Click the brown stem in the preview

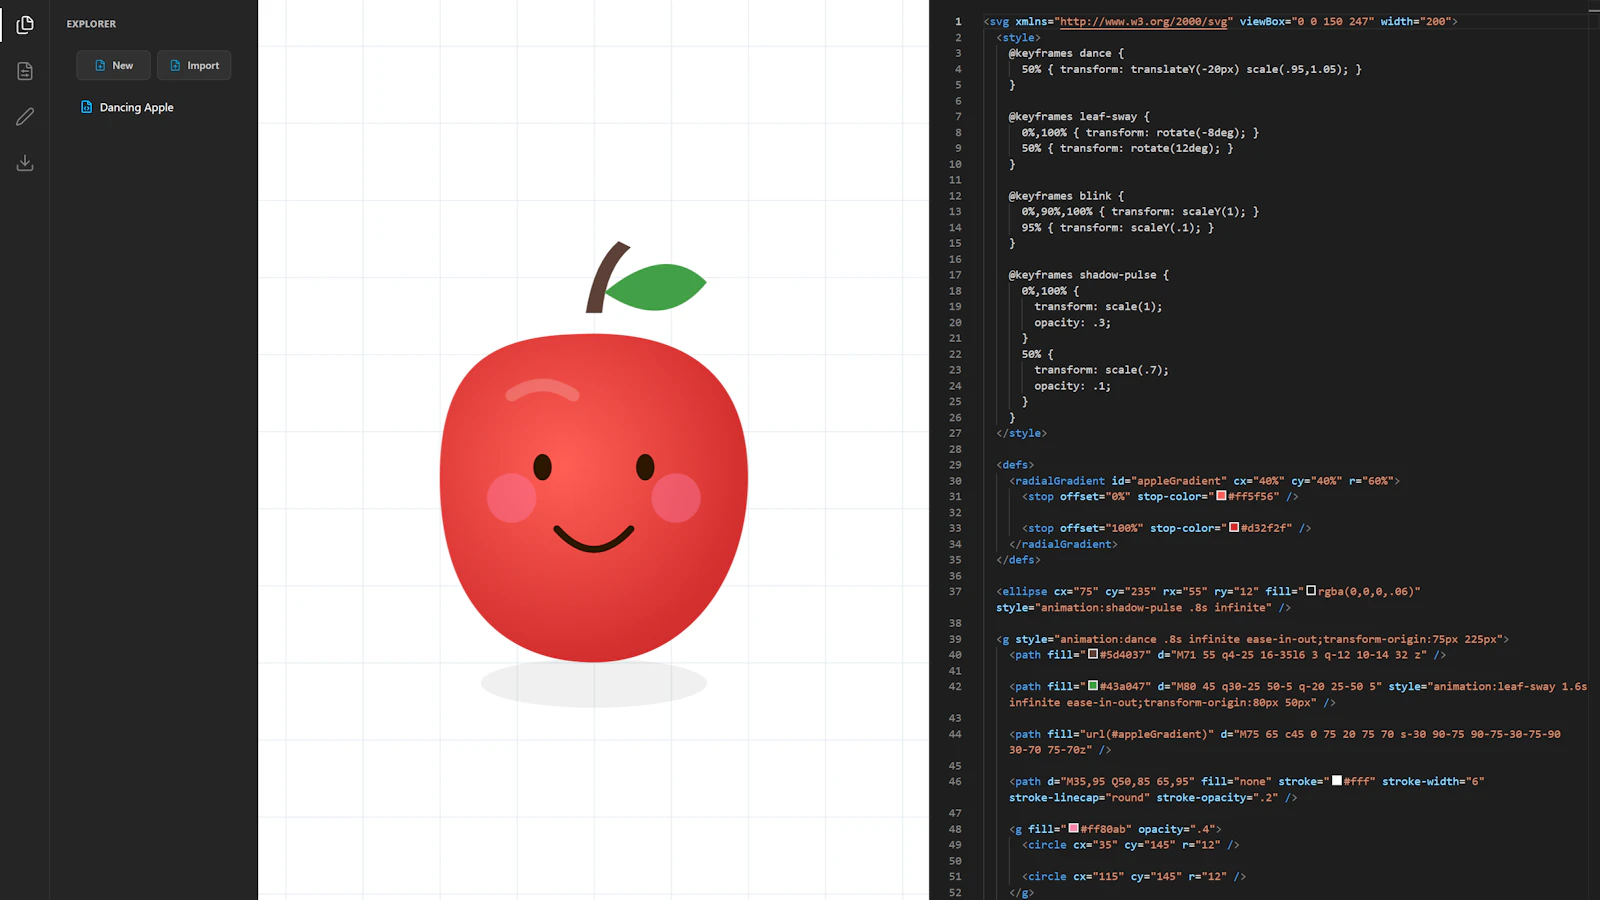[603, 280]
